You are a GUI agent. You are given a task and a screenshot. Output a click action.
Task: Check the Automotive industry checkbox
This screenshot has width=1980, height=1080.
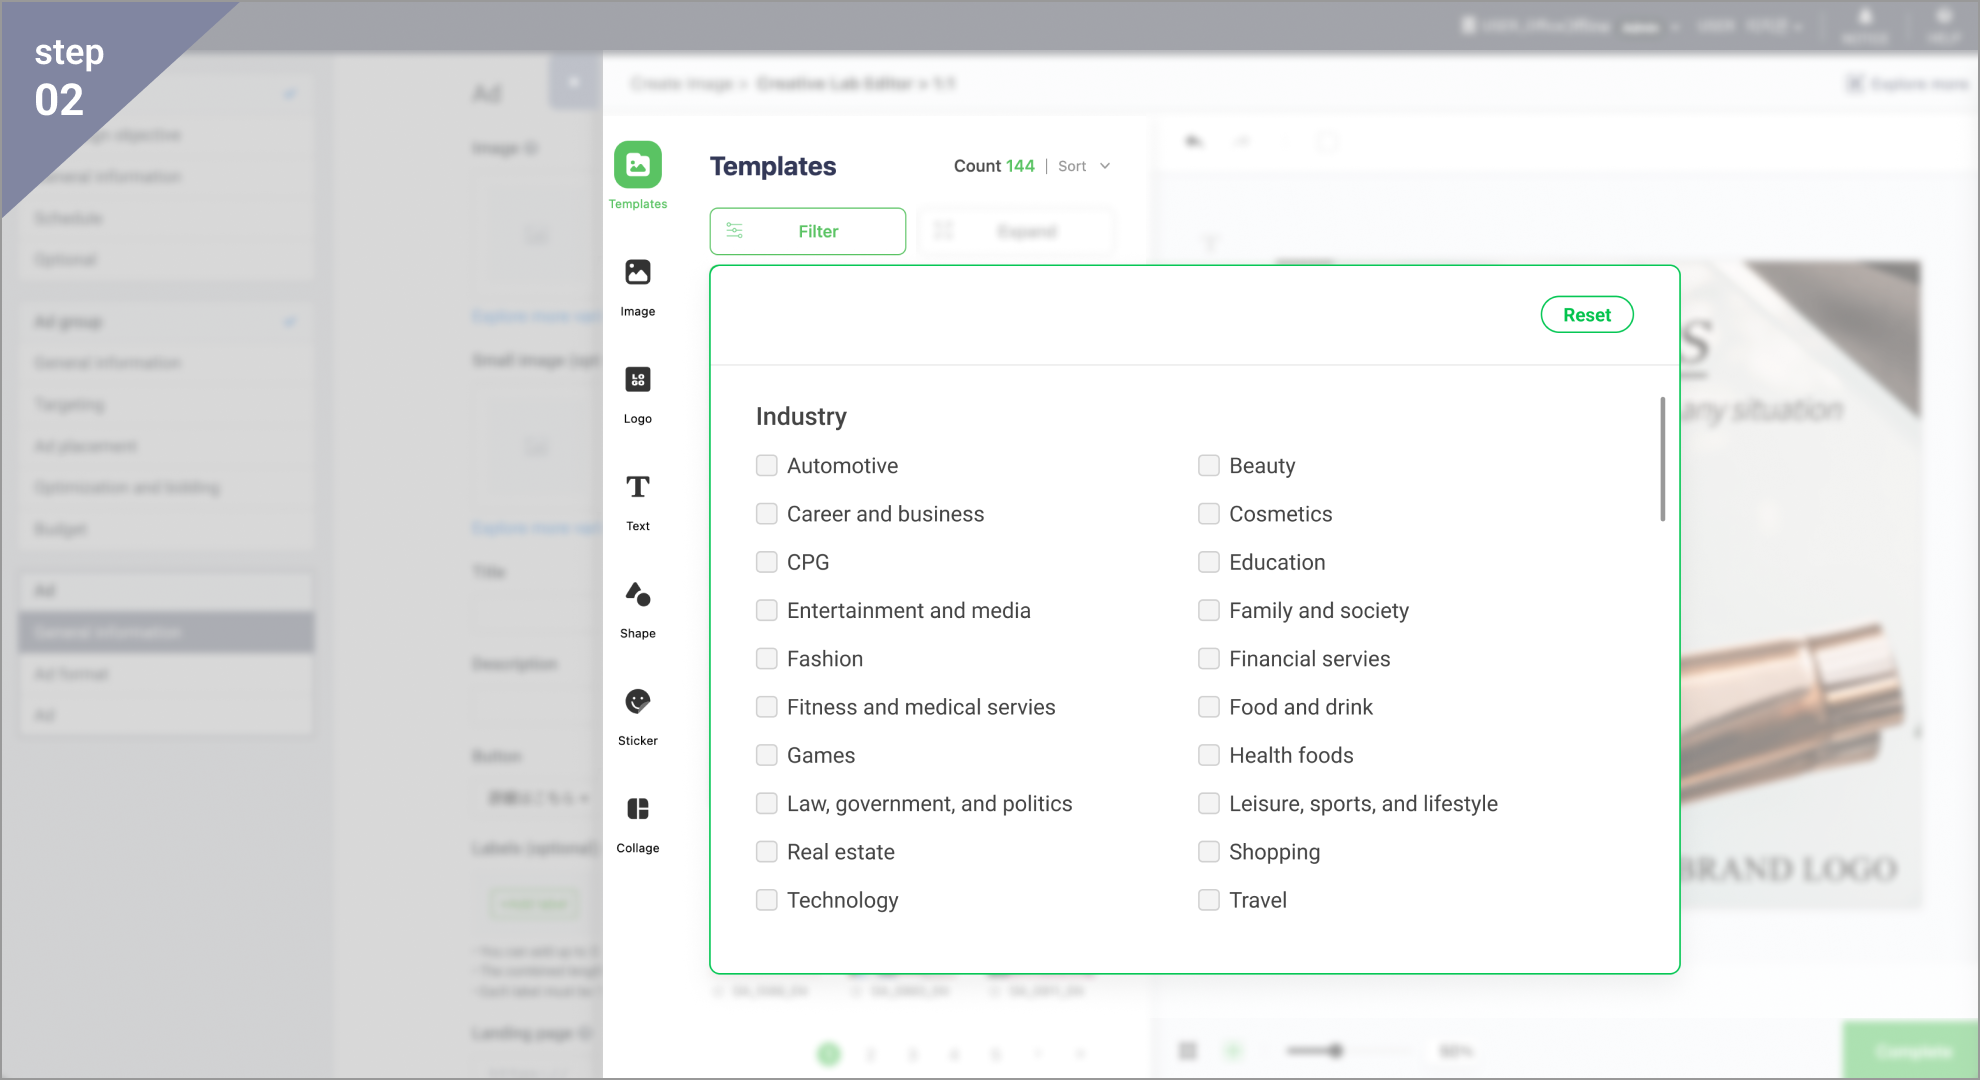(x=767, y=466)
